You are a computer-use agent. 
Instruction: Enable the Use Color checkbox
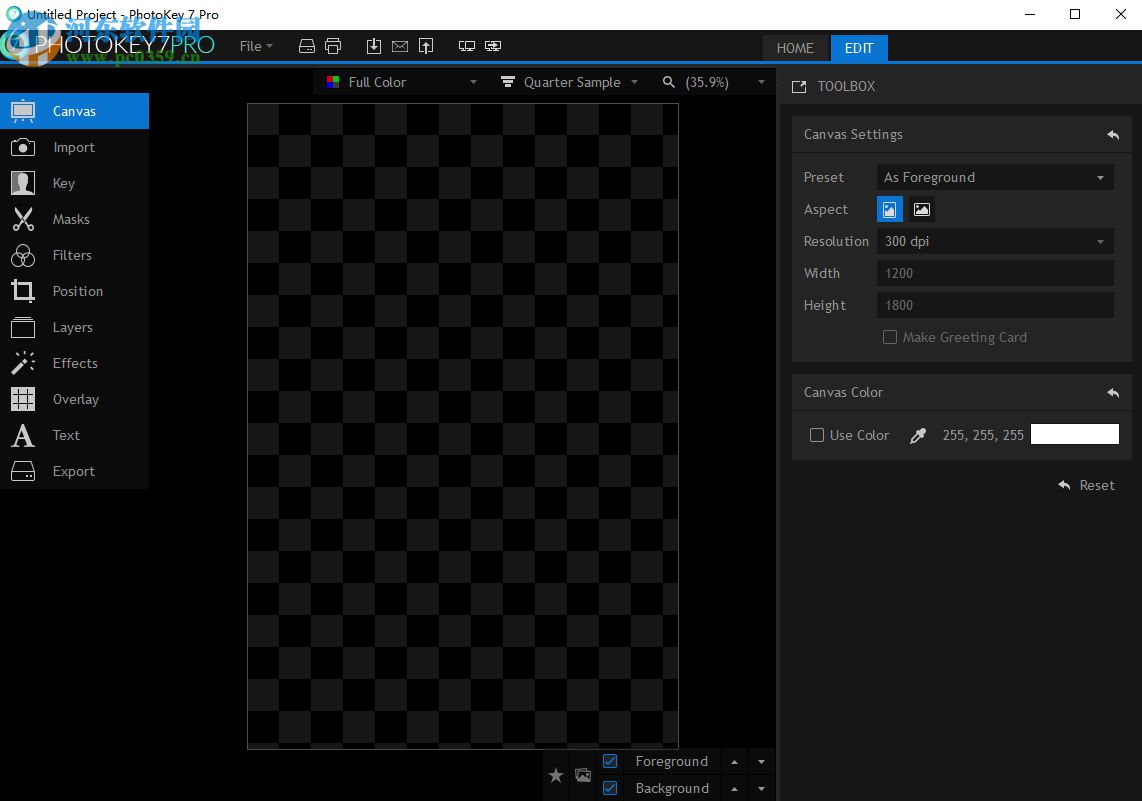816,435
